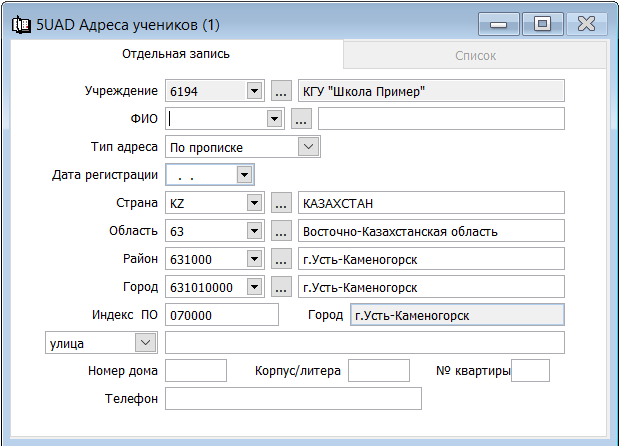
Task: Browse Область list using ellipsis button
Action: (281, 231)
